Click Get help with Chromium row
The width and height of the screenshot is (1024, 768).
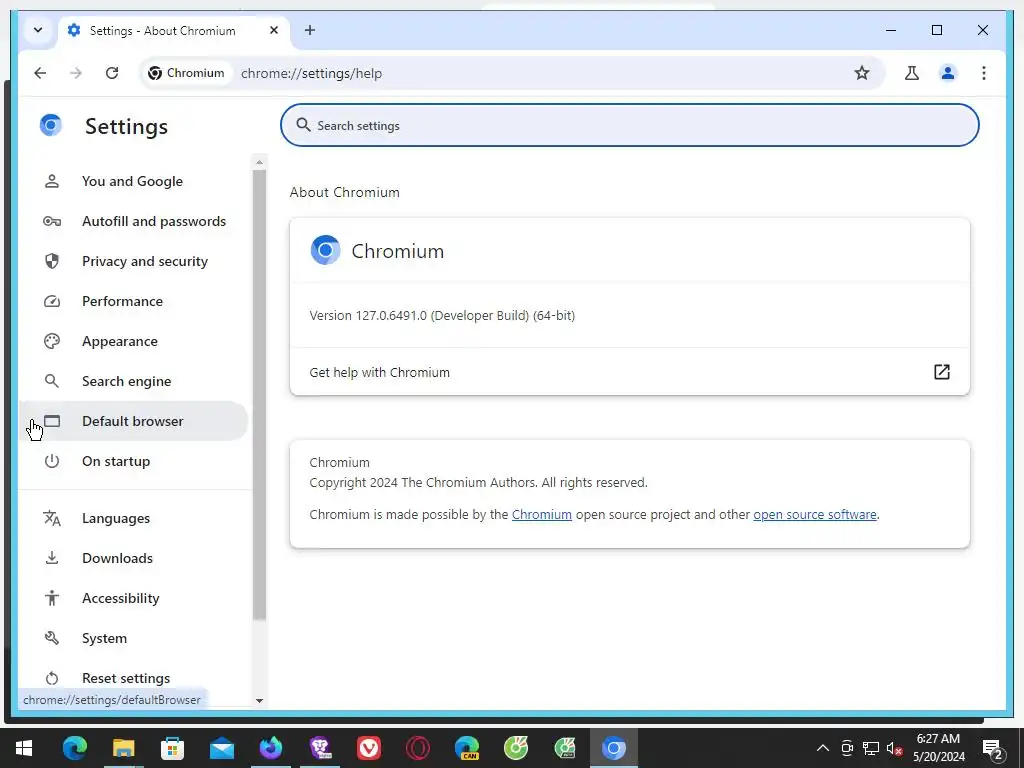point(630,372)
